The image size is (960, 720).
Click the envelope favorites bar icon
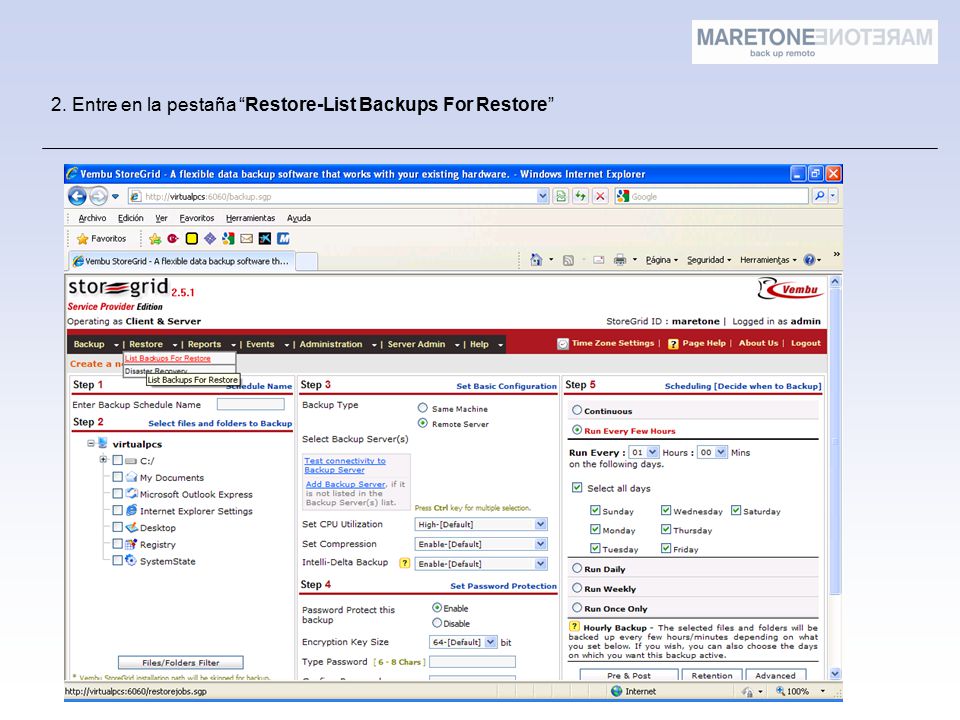[247, 239]
